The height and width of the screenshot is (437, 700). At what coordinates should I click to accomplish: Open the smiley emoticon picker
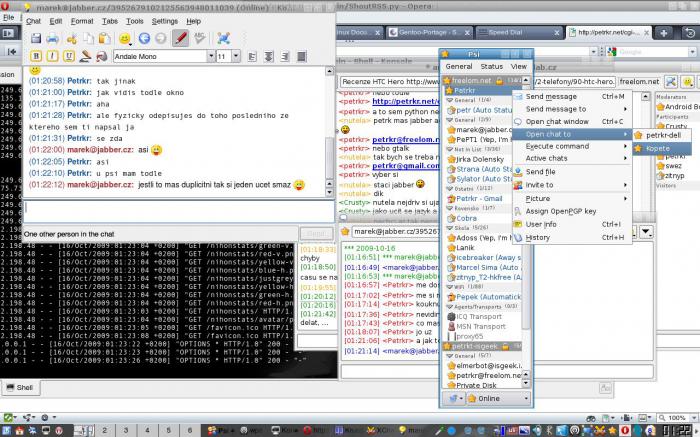[x=125, y=39]
